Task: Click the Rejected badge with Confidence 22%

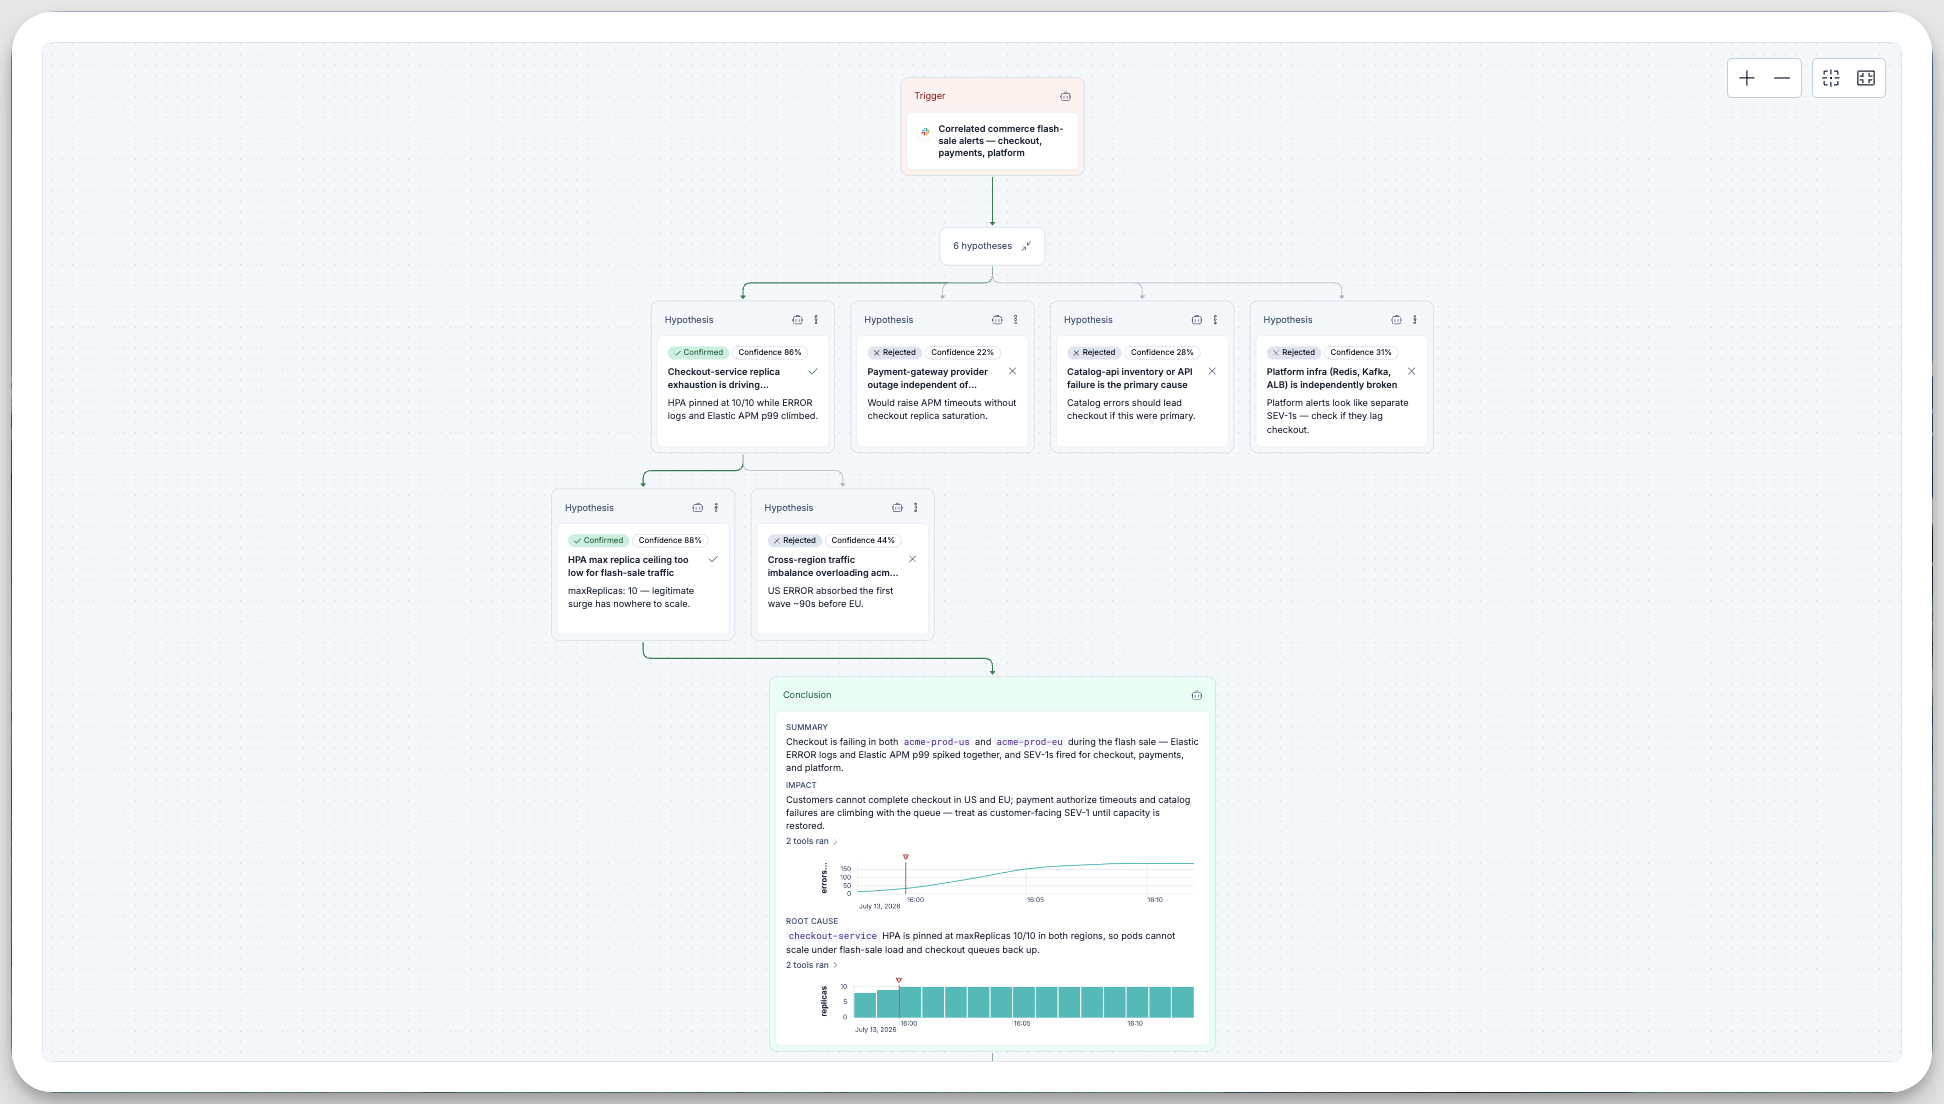Action: coord(894,352)
